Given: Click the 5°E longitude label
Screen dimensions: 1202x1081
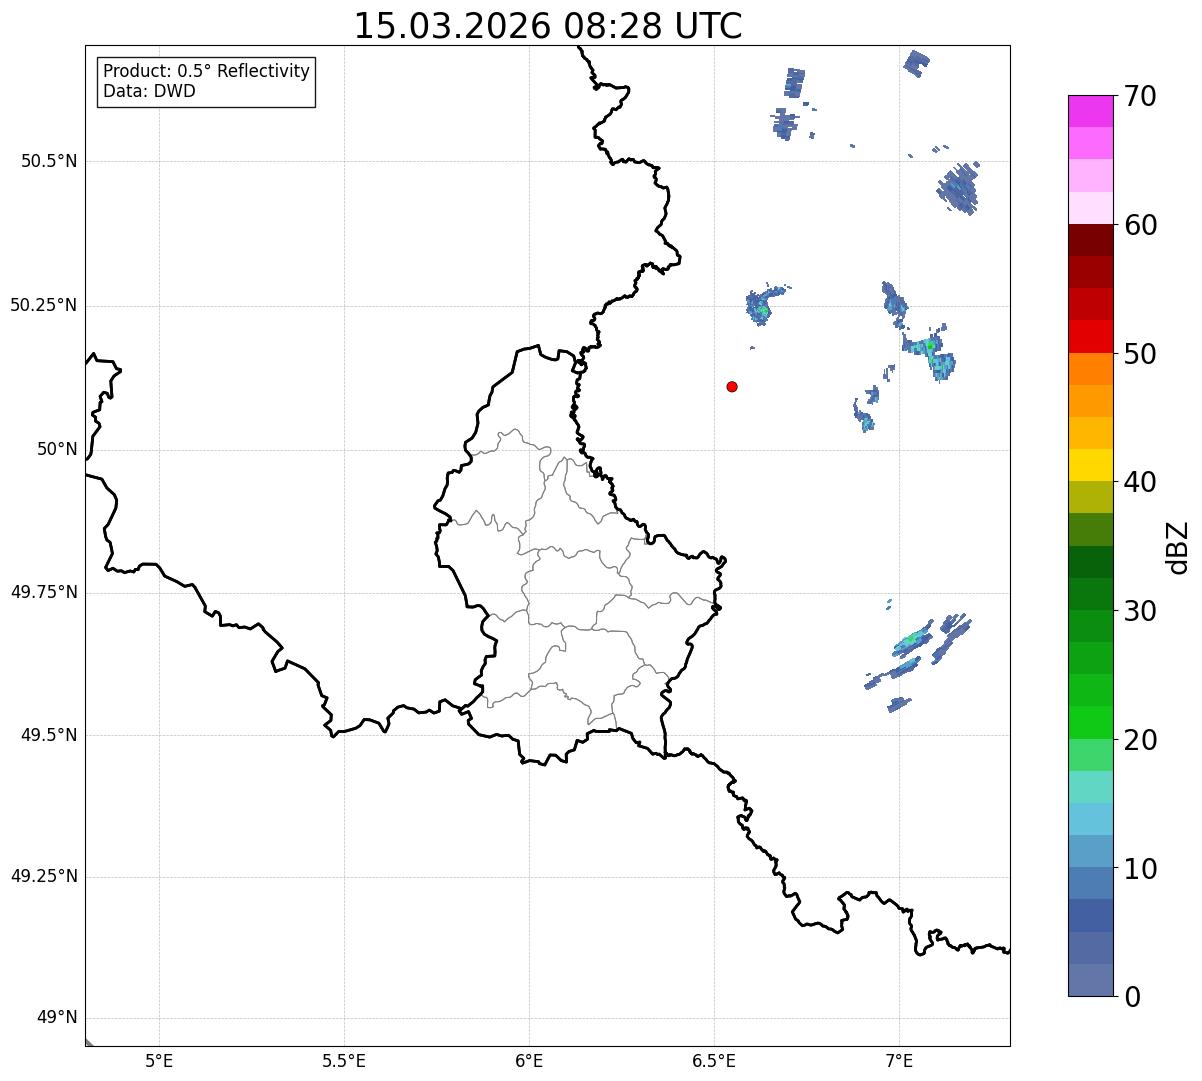Looking at the screenshot, I should tap(159, 1060).
